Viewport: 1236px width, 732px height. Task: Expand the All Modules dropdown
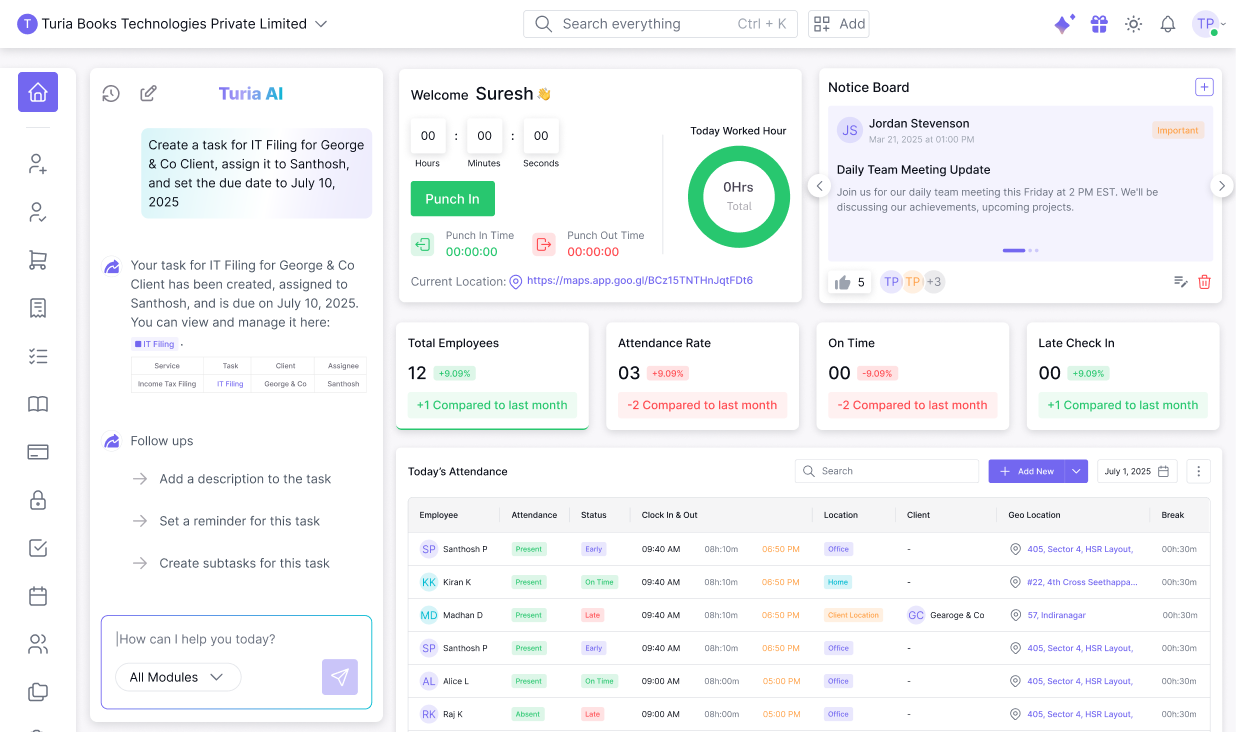(178, 677)
